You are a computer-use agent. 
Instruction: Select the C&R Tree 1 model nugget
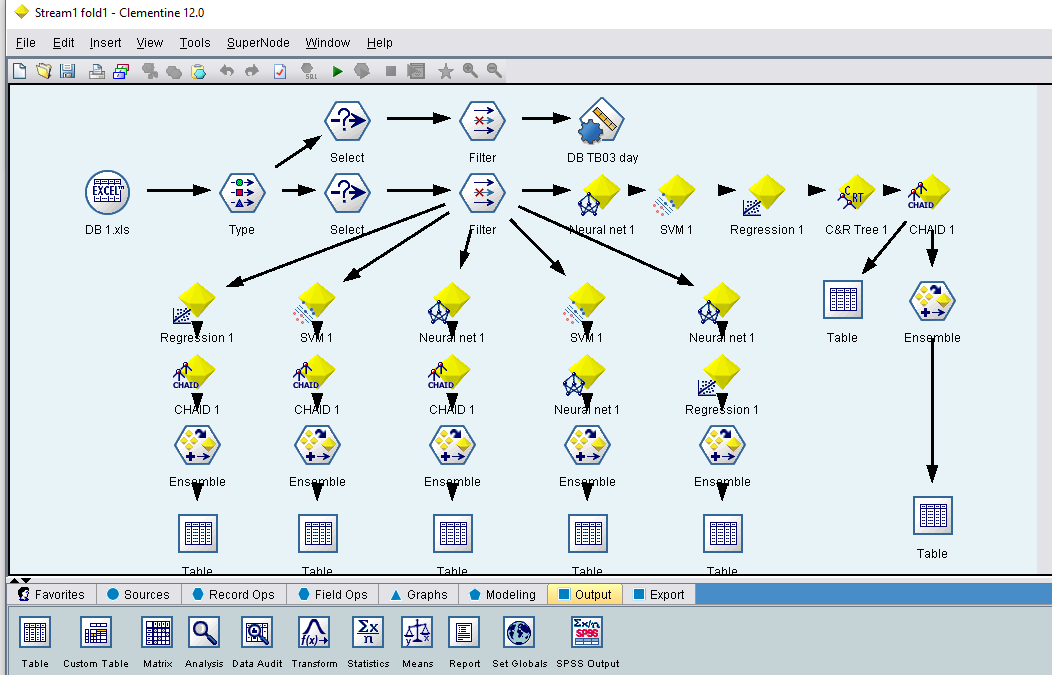[855, 192]
